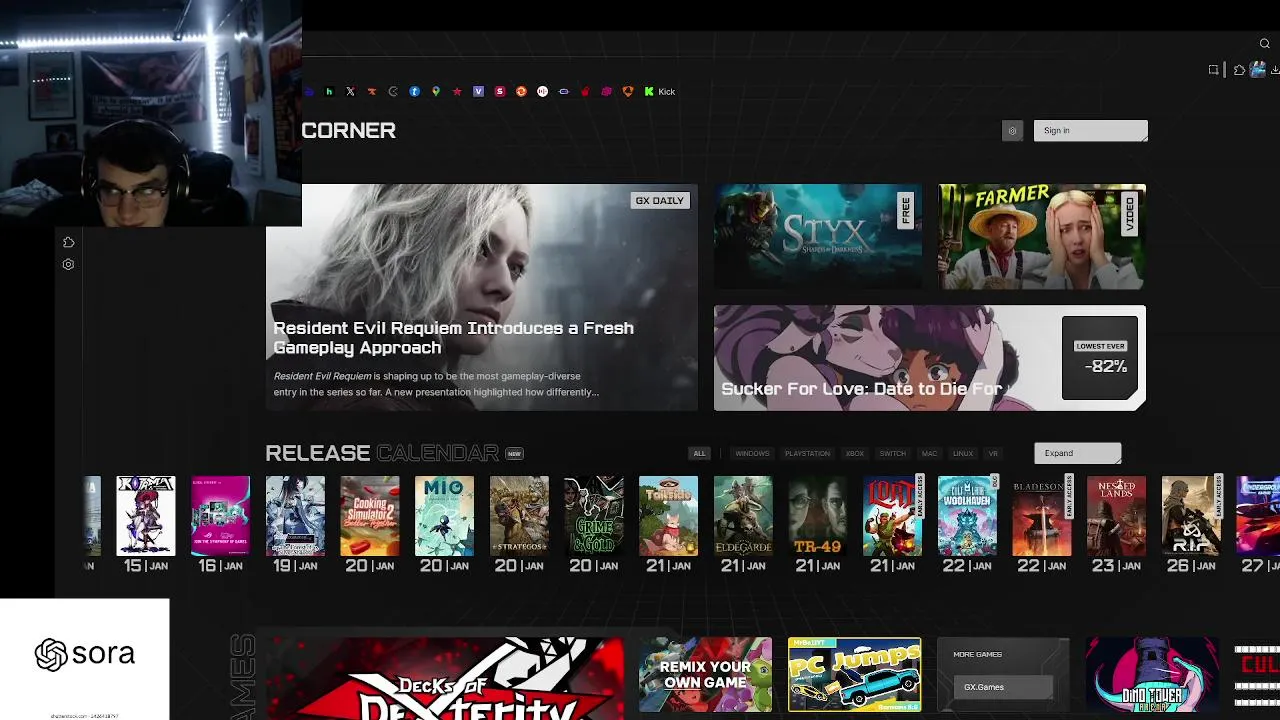
Task: Open the pink game cover dated 16 JAN
Action: click(x=220, y=516)
